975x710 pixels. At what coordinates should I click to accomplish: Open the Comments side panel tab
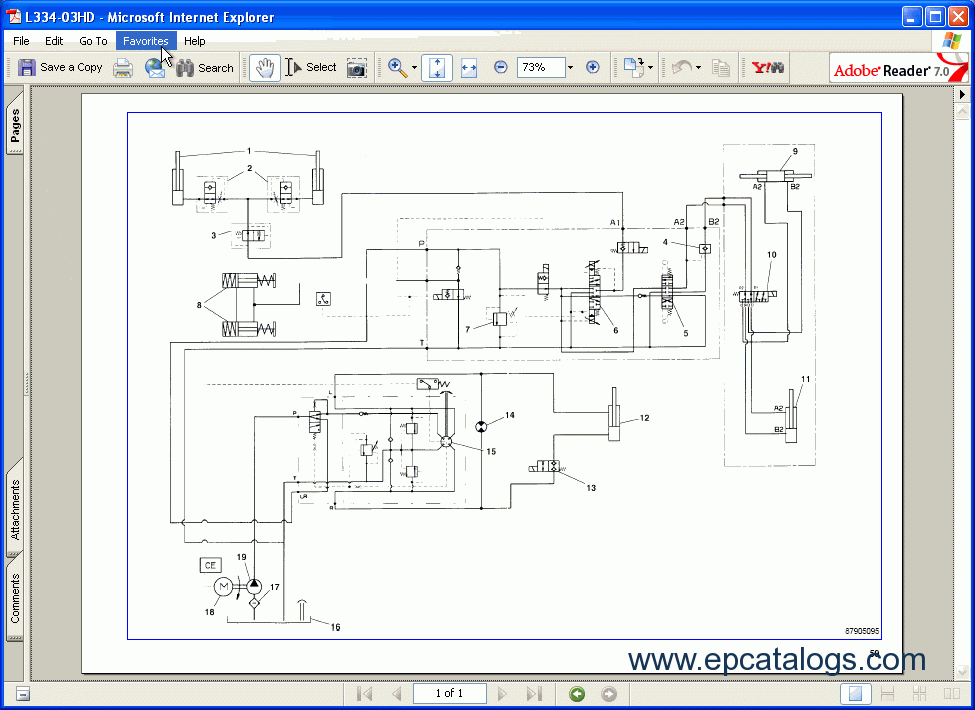[x=15, y=598]
